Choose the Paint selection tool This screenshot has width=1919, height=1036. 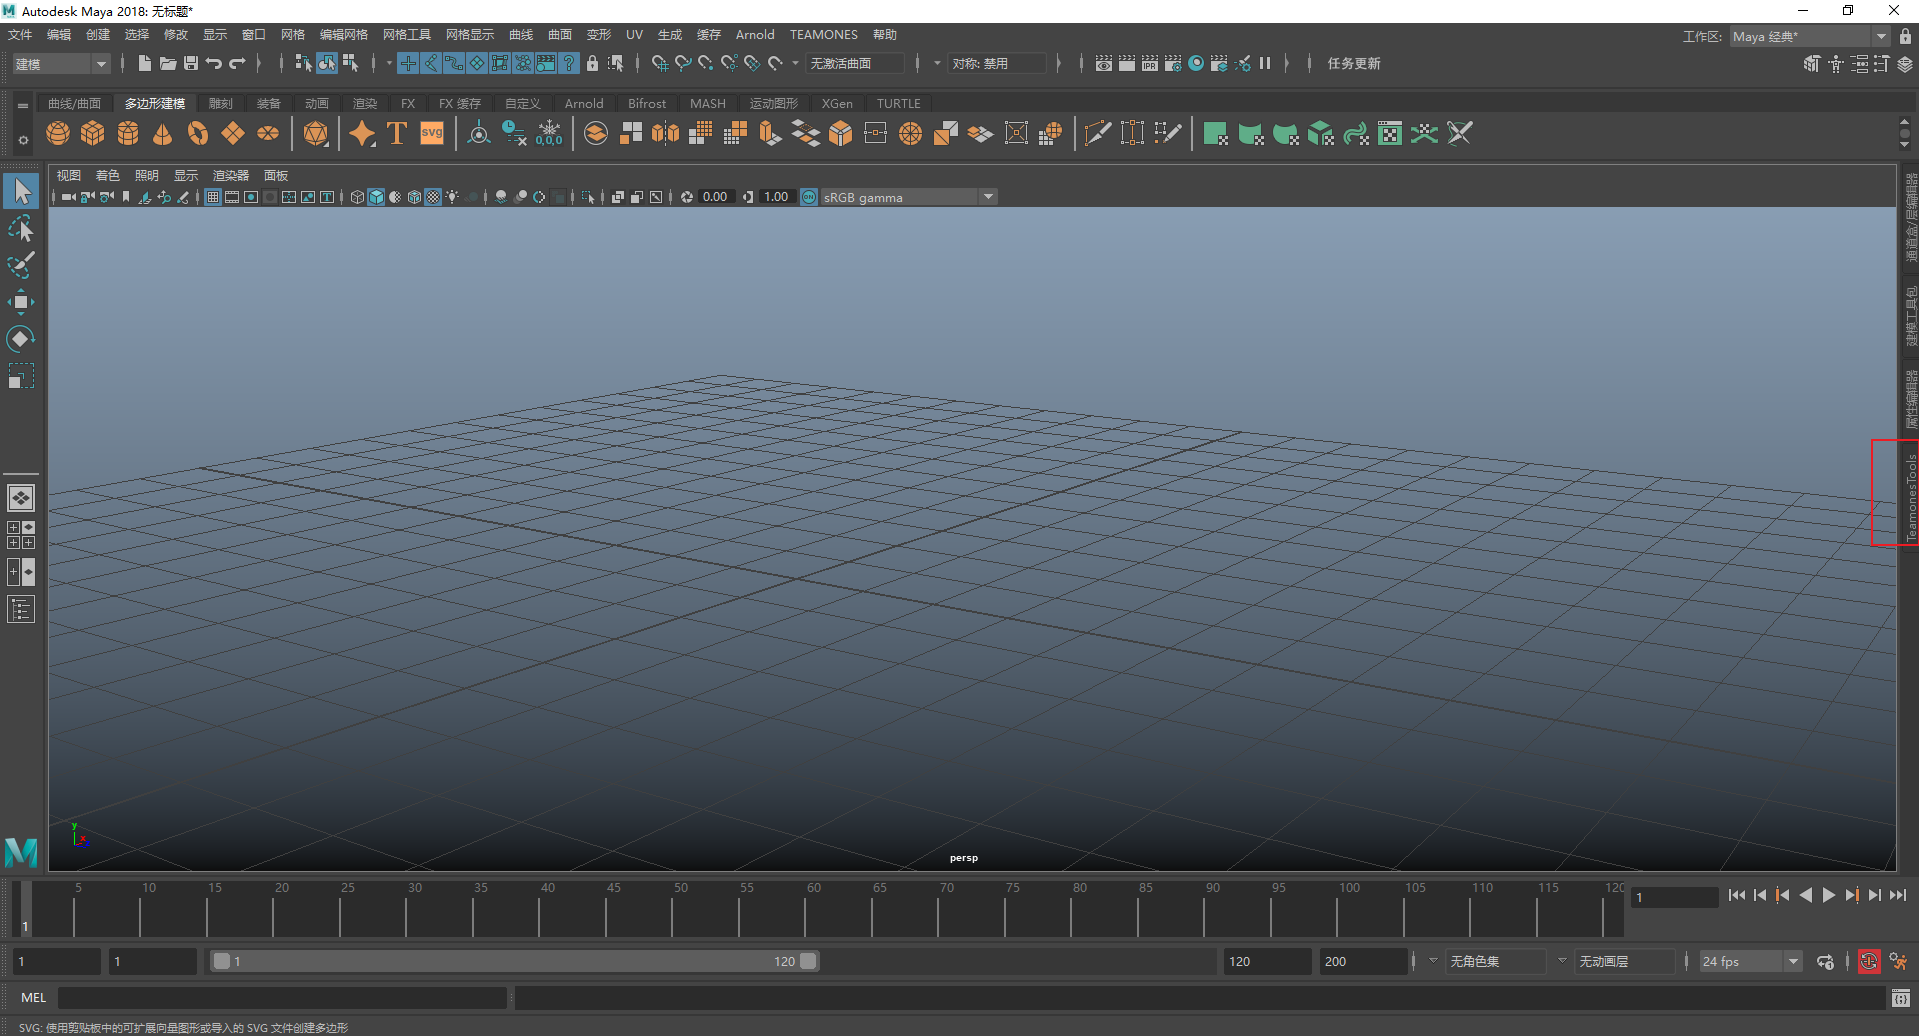(21, 265)
